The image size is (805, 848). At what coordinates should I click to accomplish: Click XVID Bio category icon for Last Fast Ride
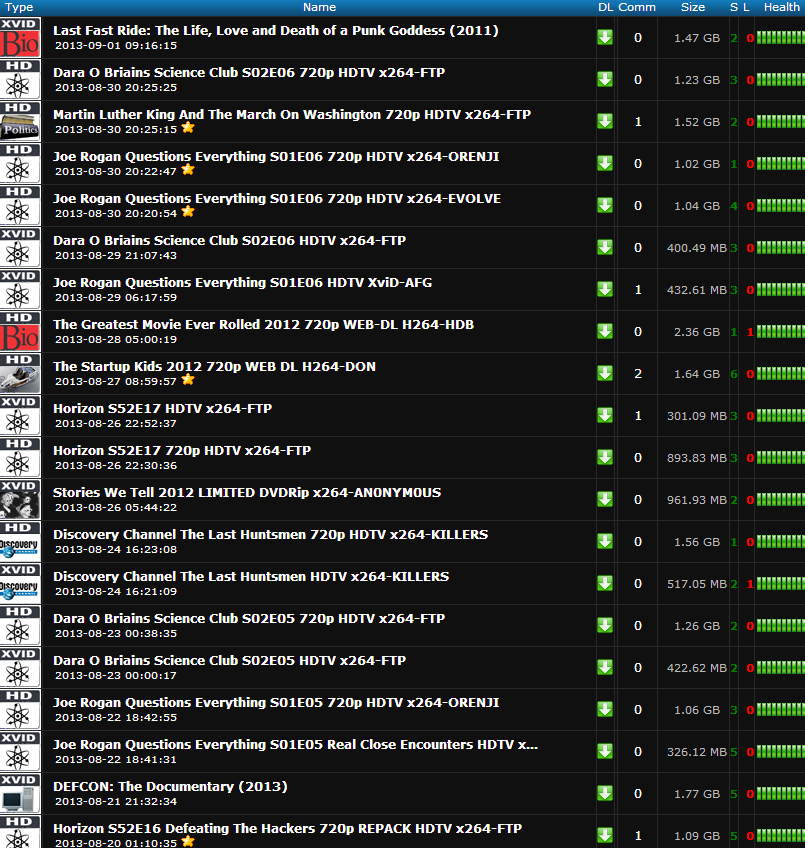pyautogui.click(x=20, y=37)
